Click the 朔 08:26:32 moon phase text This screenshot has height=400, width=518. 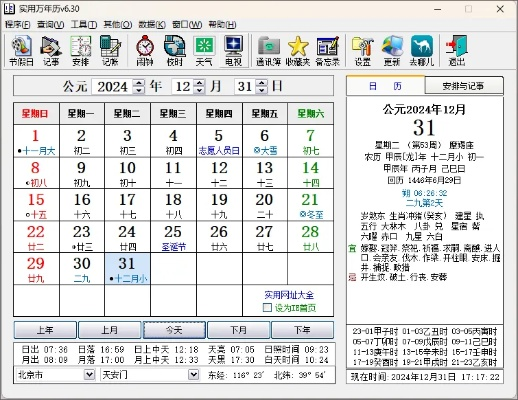[x=425, y=193]
